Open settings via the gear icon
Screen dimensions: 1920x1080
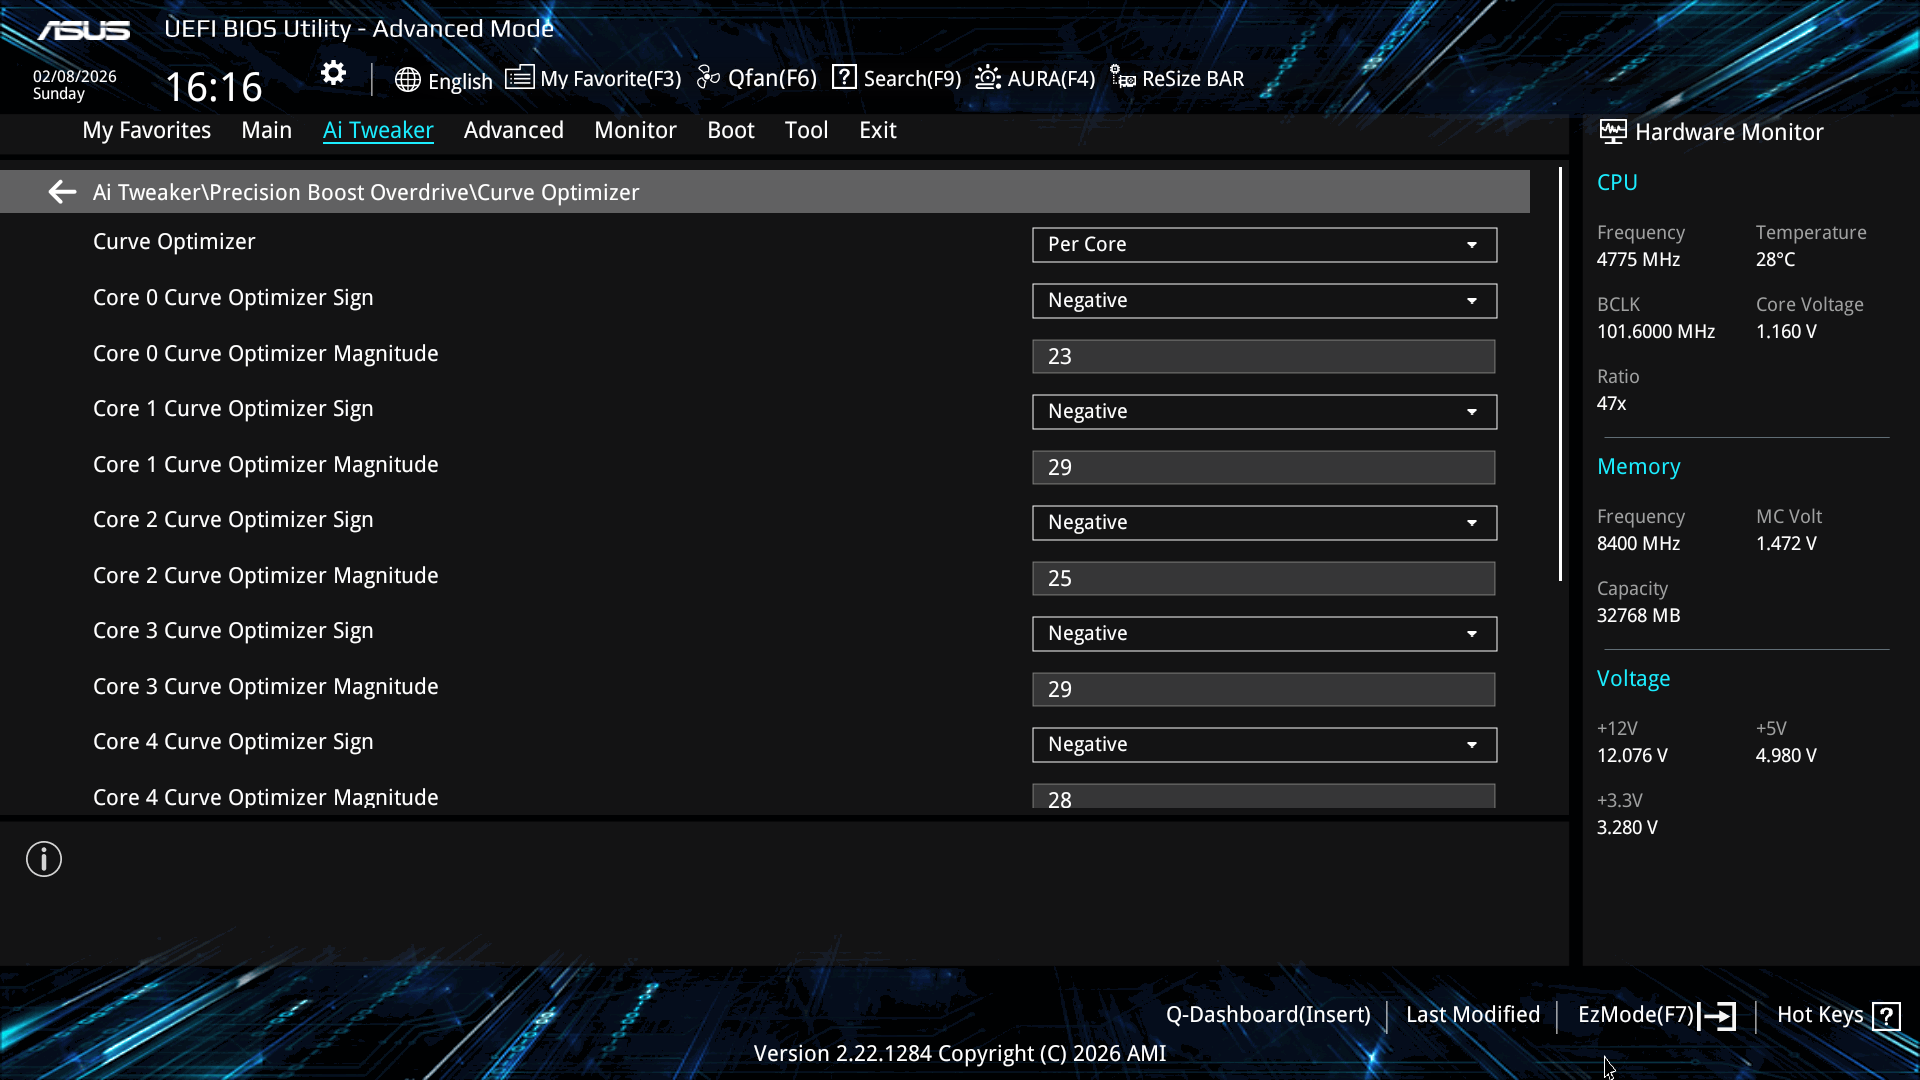(333, 73)
